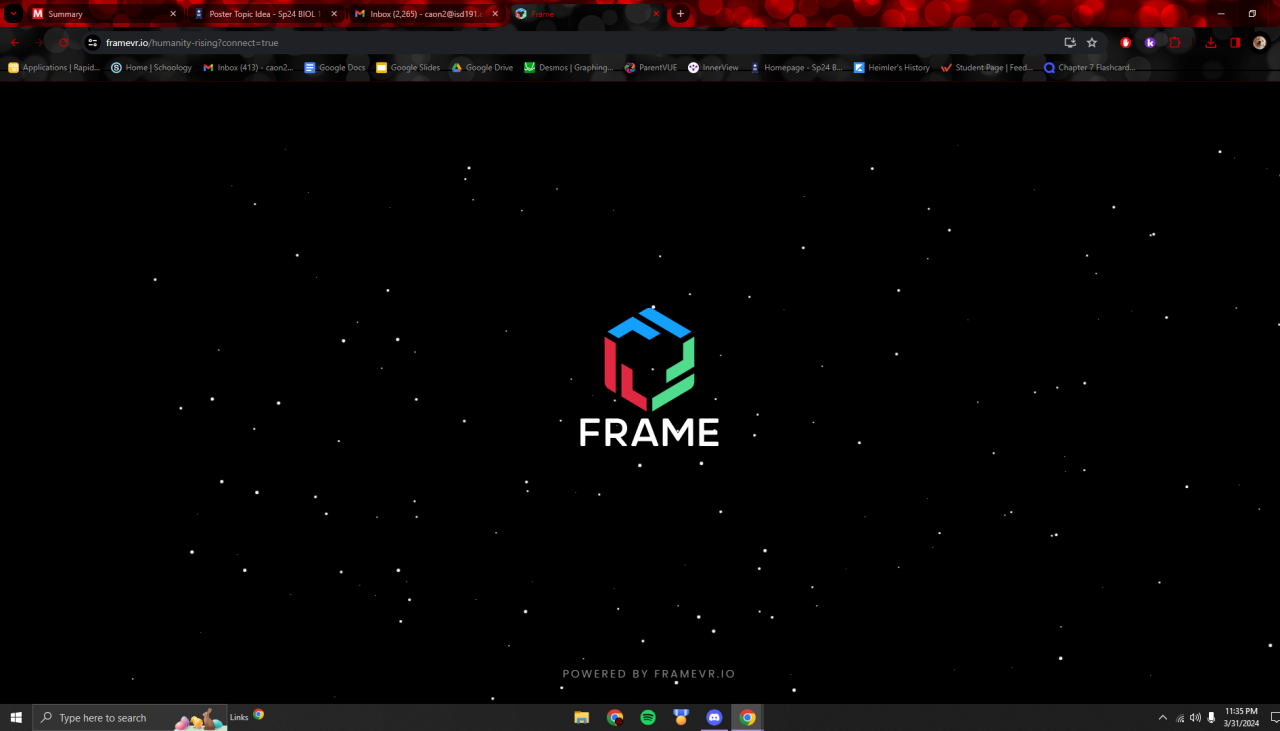Open the Chapter 7 Flashcards bookmark

(x=1090, y=68)
